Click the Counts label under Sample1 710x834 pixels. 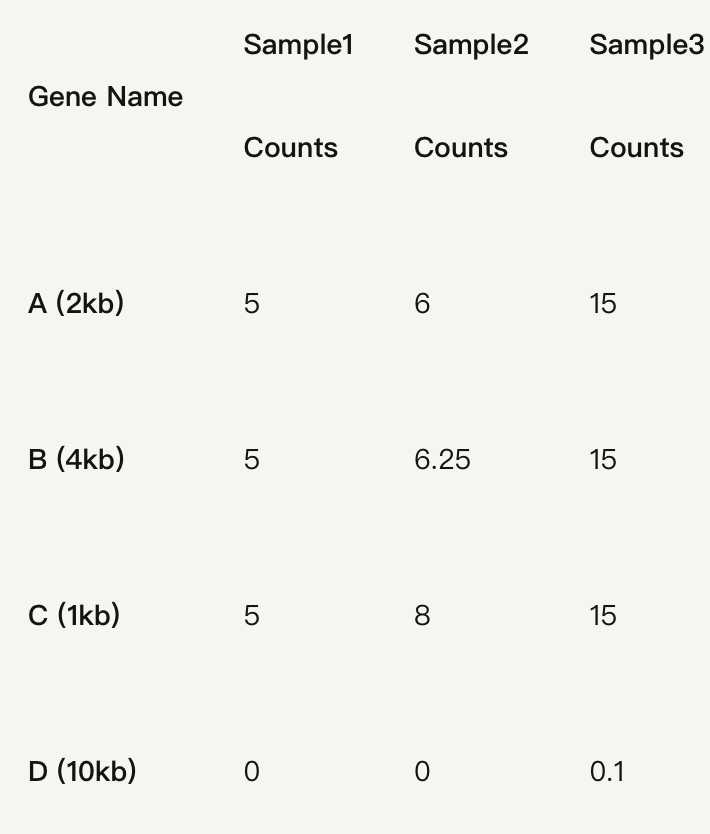point(290,148)
